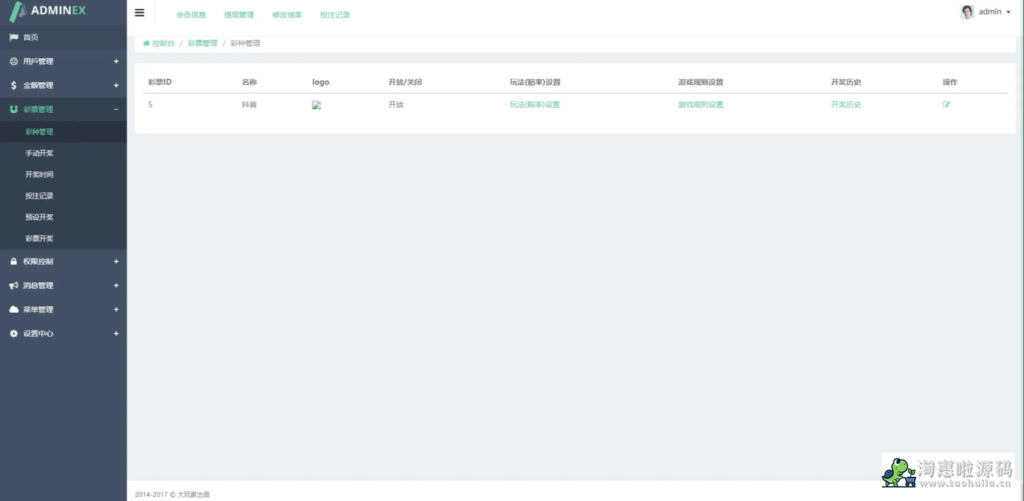Click the green 游戏规则设置 link in the row
1024x501 pixels.
click(x=700, y=104)
